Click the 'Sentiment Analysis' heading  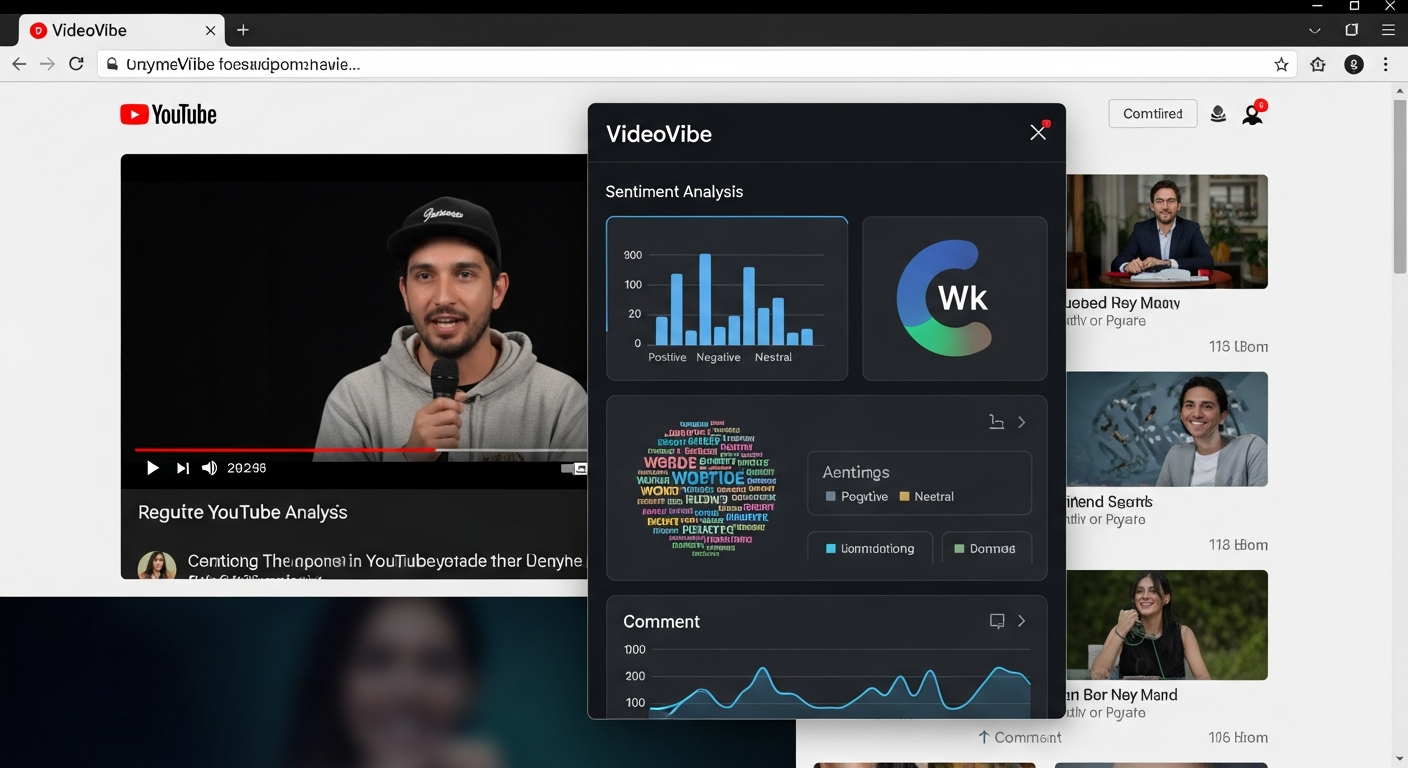(x=674, y=191)
